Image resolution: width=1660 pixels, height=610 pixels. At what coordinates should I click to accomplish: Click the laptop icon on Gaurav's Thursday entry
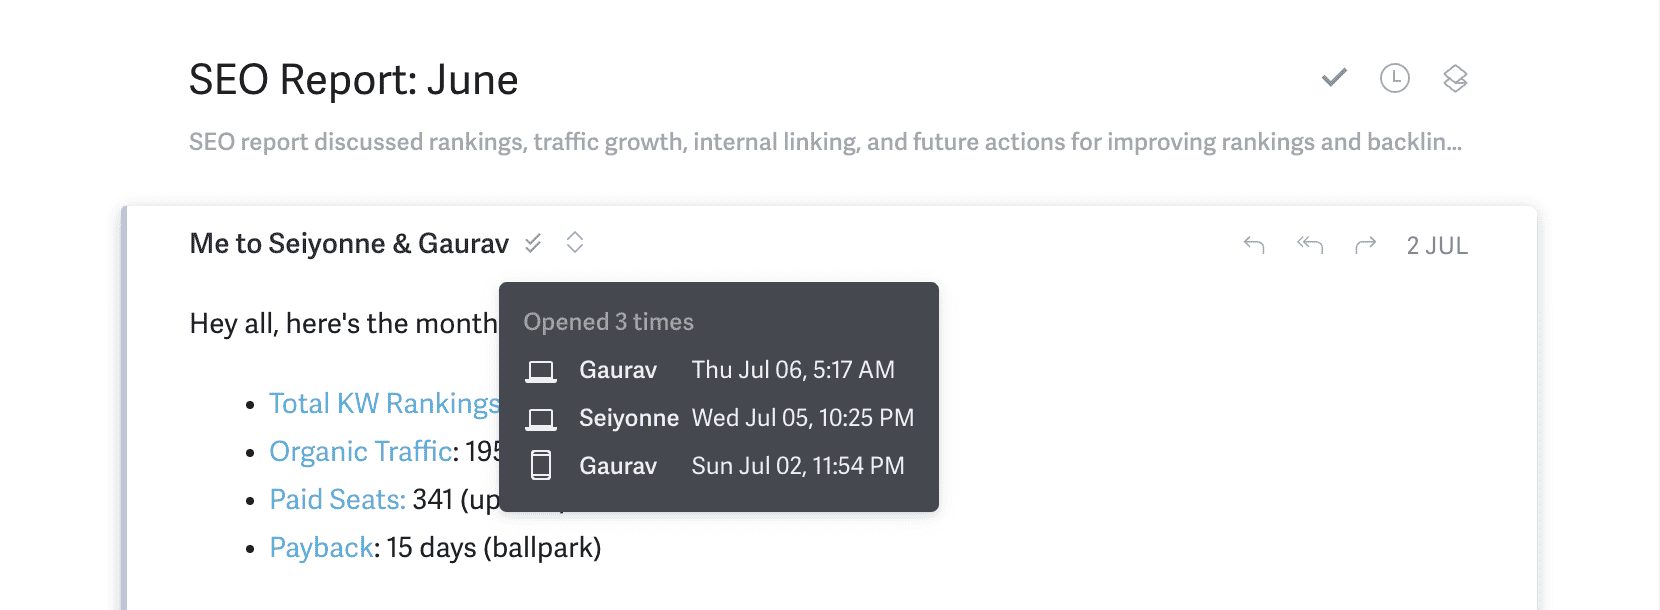point(541,371)
